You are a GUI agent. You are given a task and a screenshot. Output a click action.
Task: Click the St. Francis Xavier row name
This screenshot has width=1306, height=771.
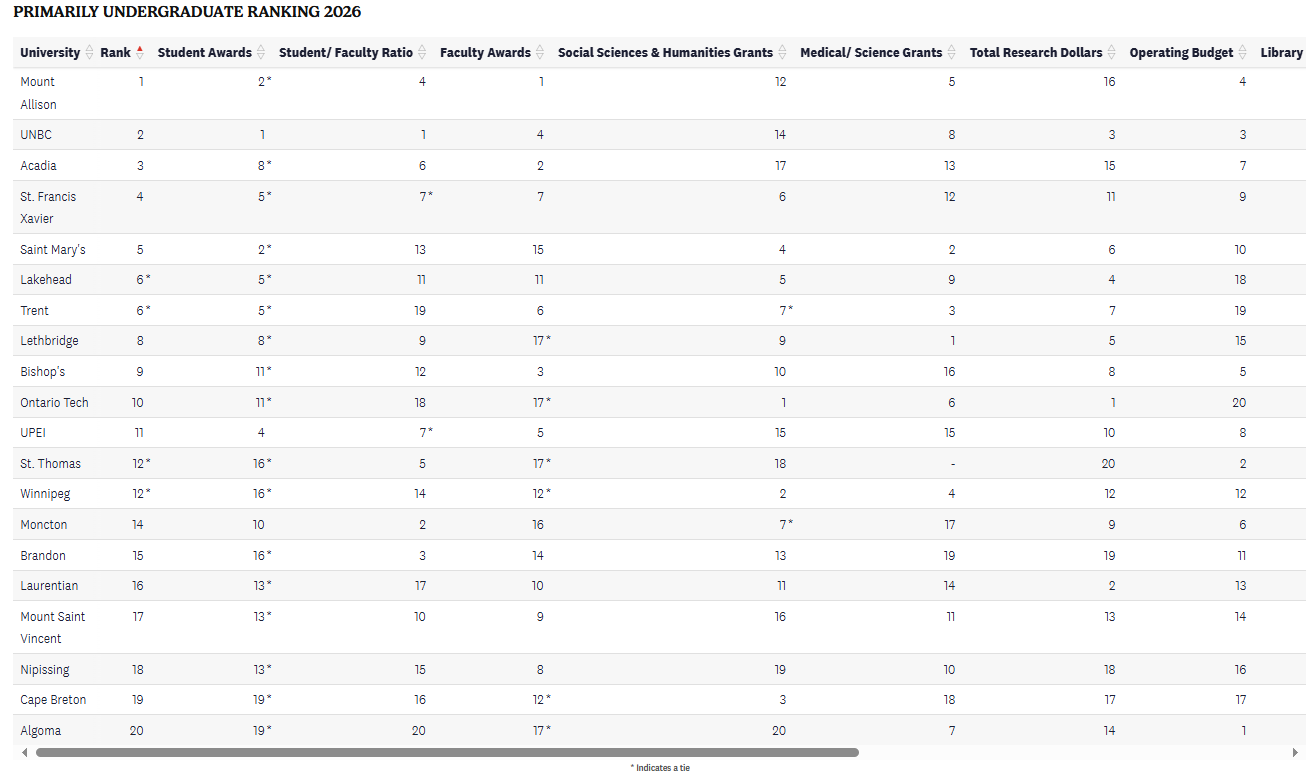pyautogui.click(x=48, y=207)
